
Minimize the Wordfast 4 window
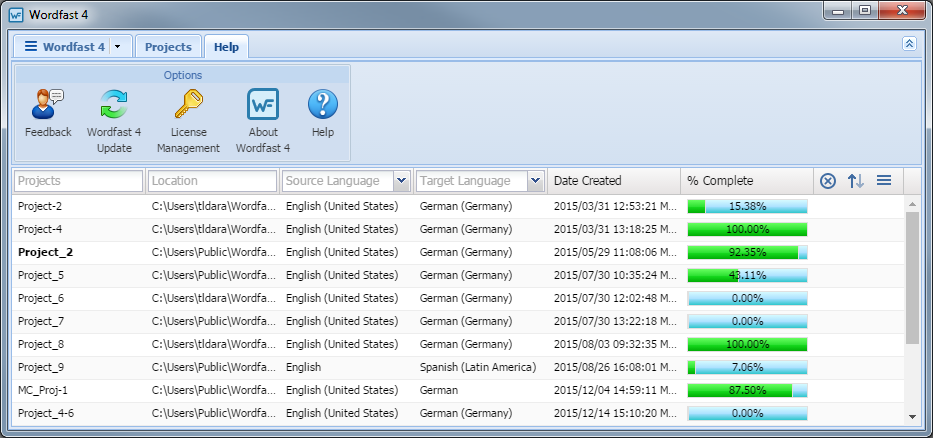(838, 10)
